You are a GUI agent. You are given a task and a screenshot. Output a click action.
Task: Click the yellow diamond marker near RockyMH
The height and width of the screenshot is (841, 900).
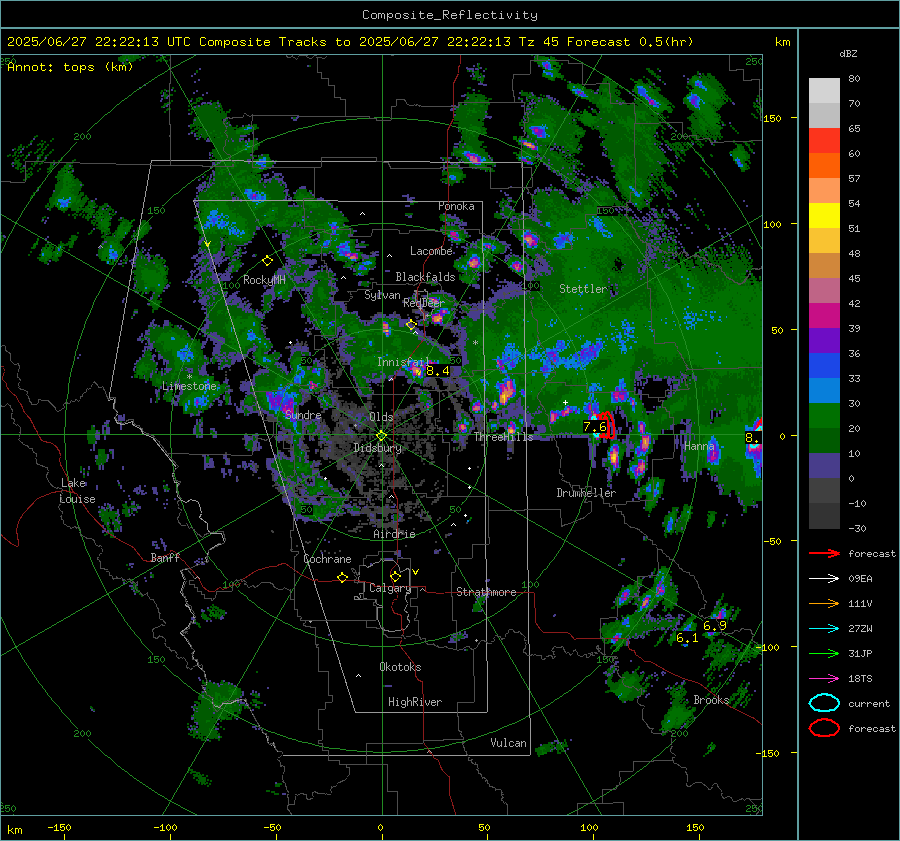267,261
